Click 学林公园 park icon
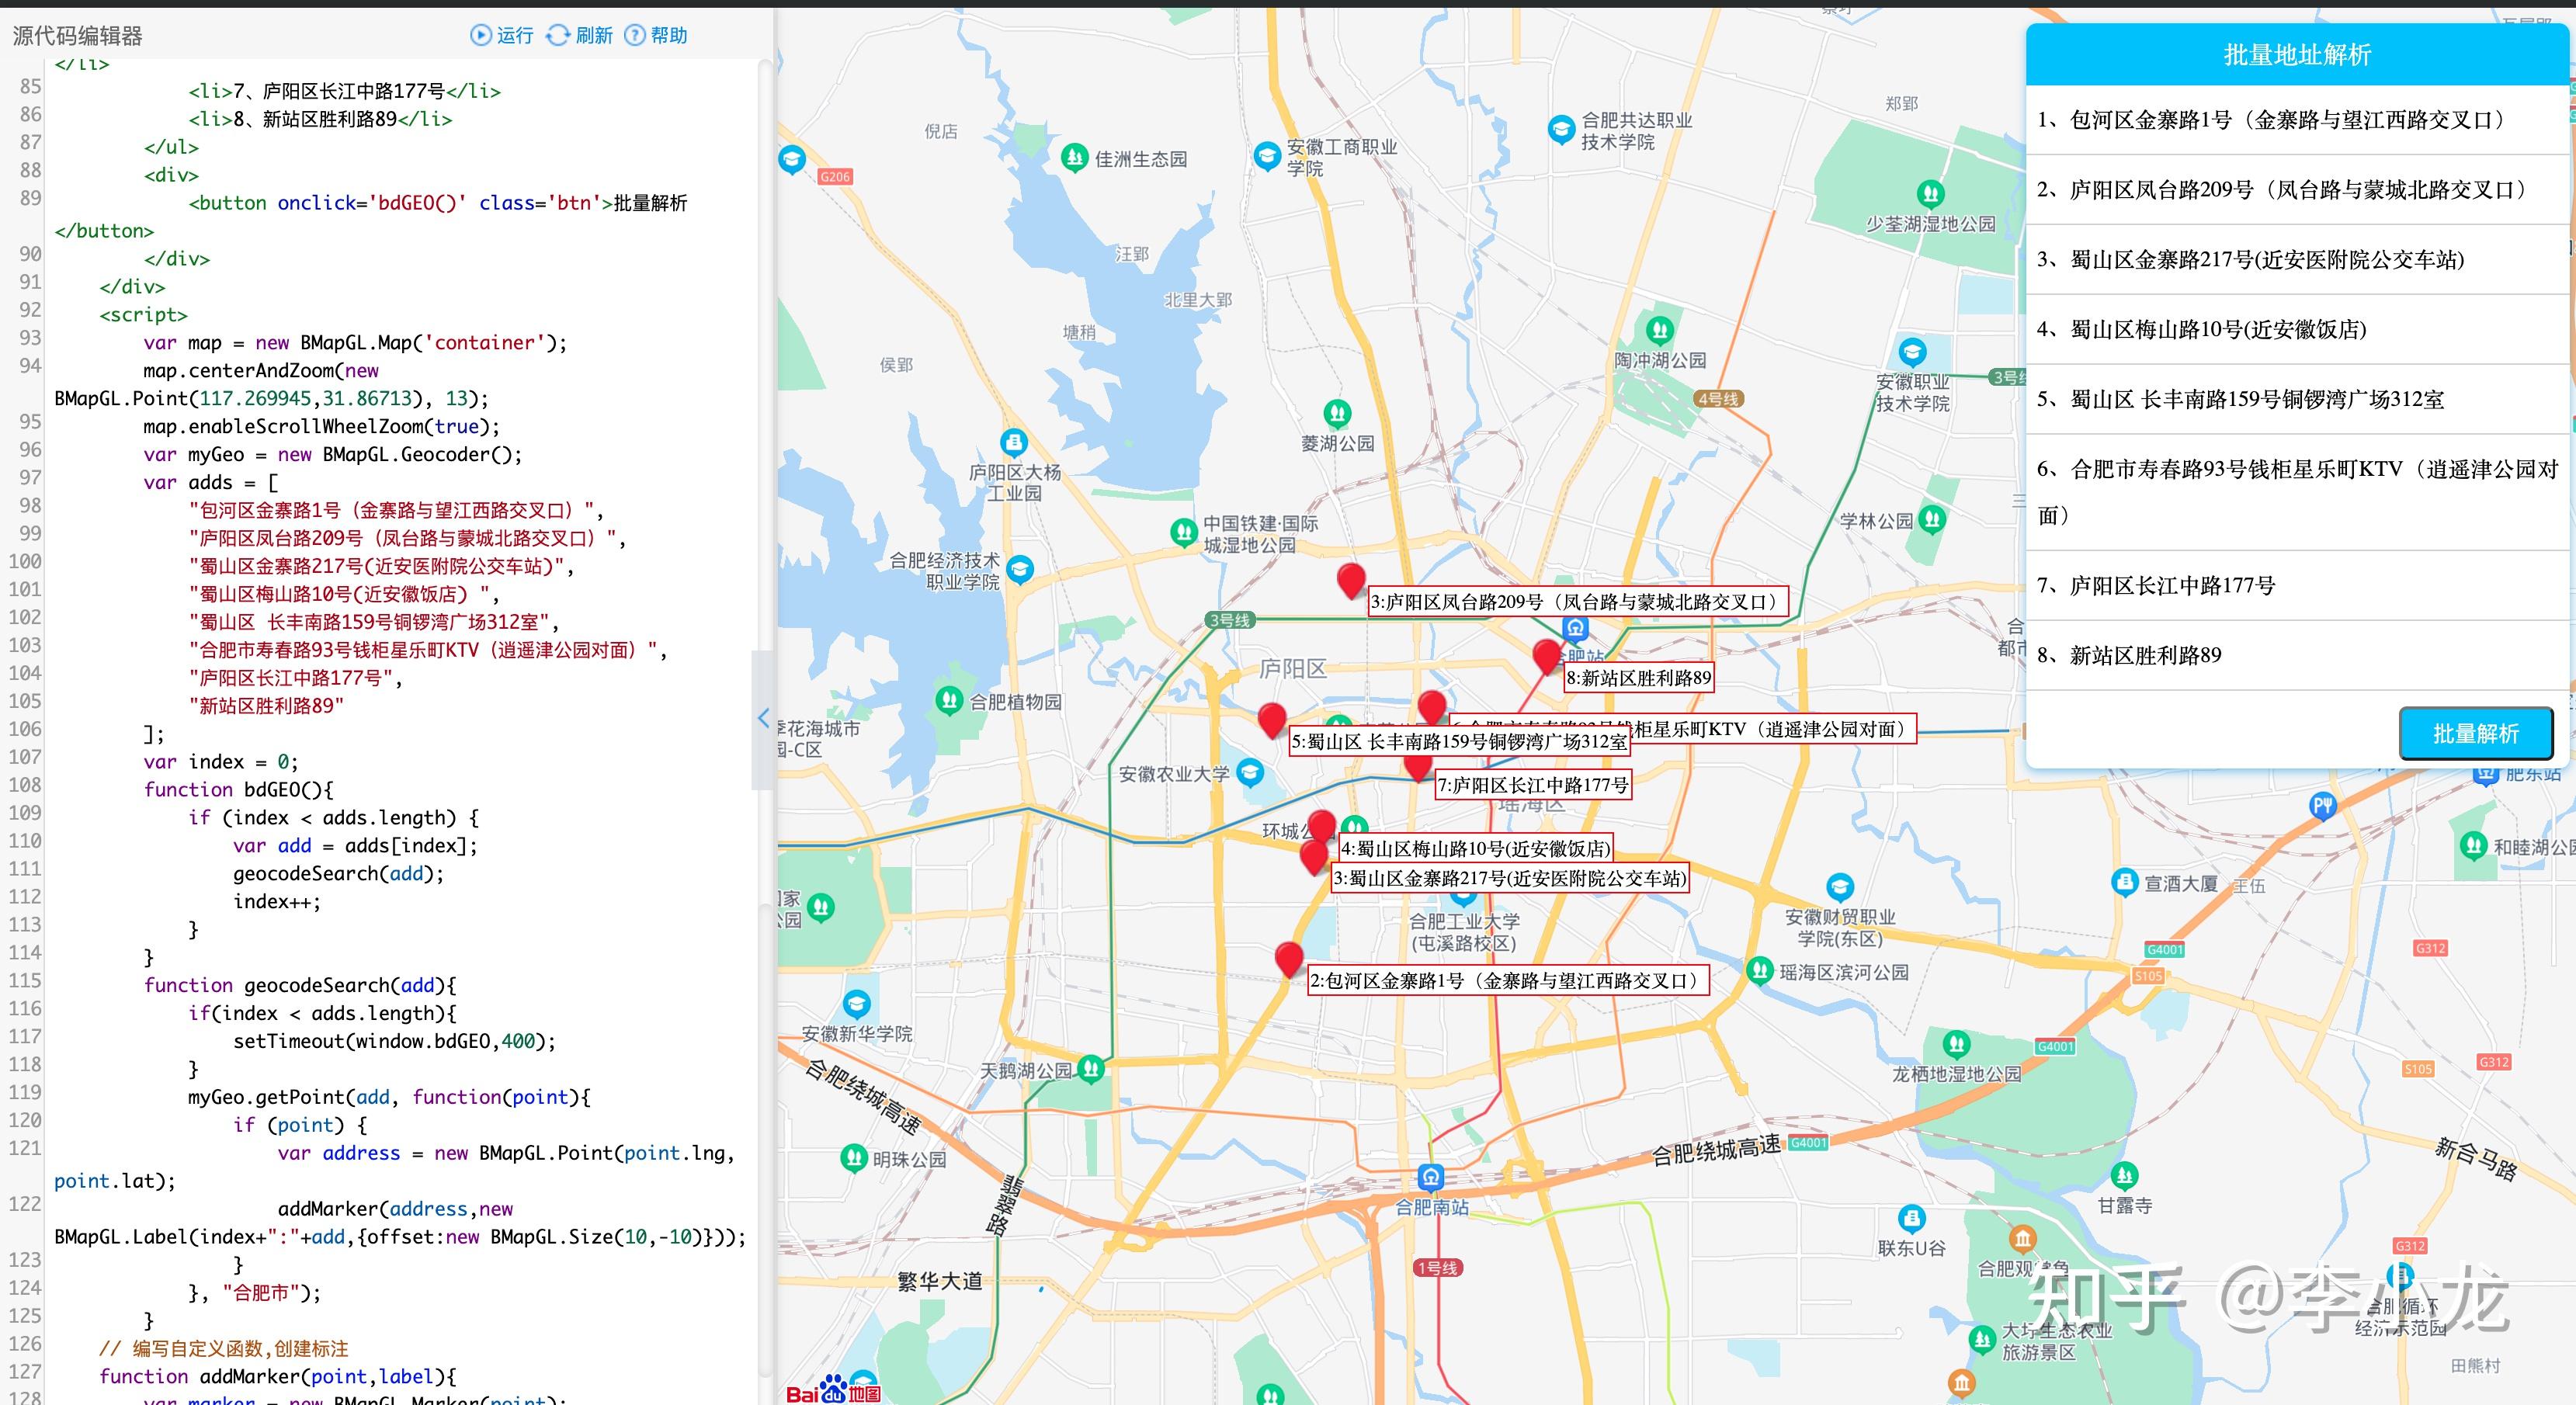 (1932, 519)
